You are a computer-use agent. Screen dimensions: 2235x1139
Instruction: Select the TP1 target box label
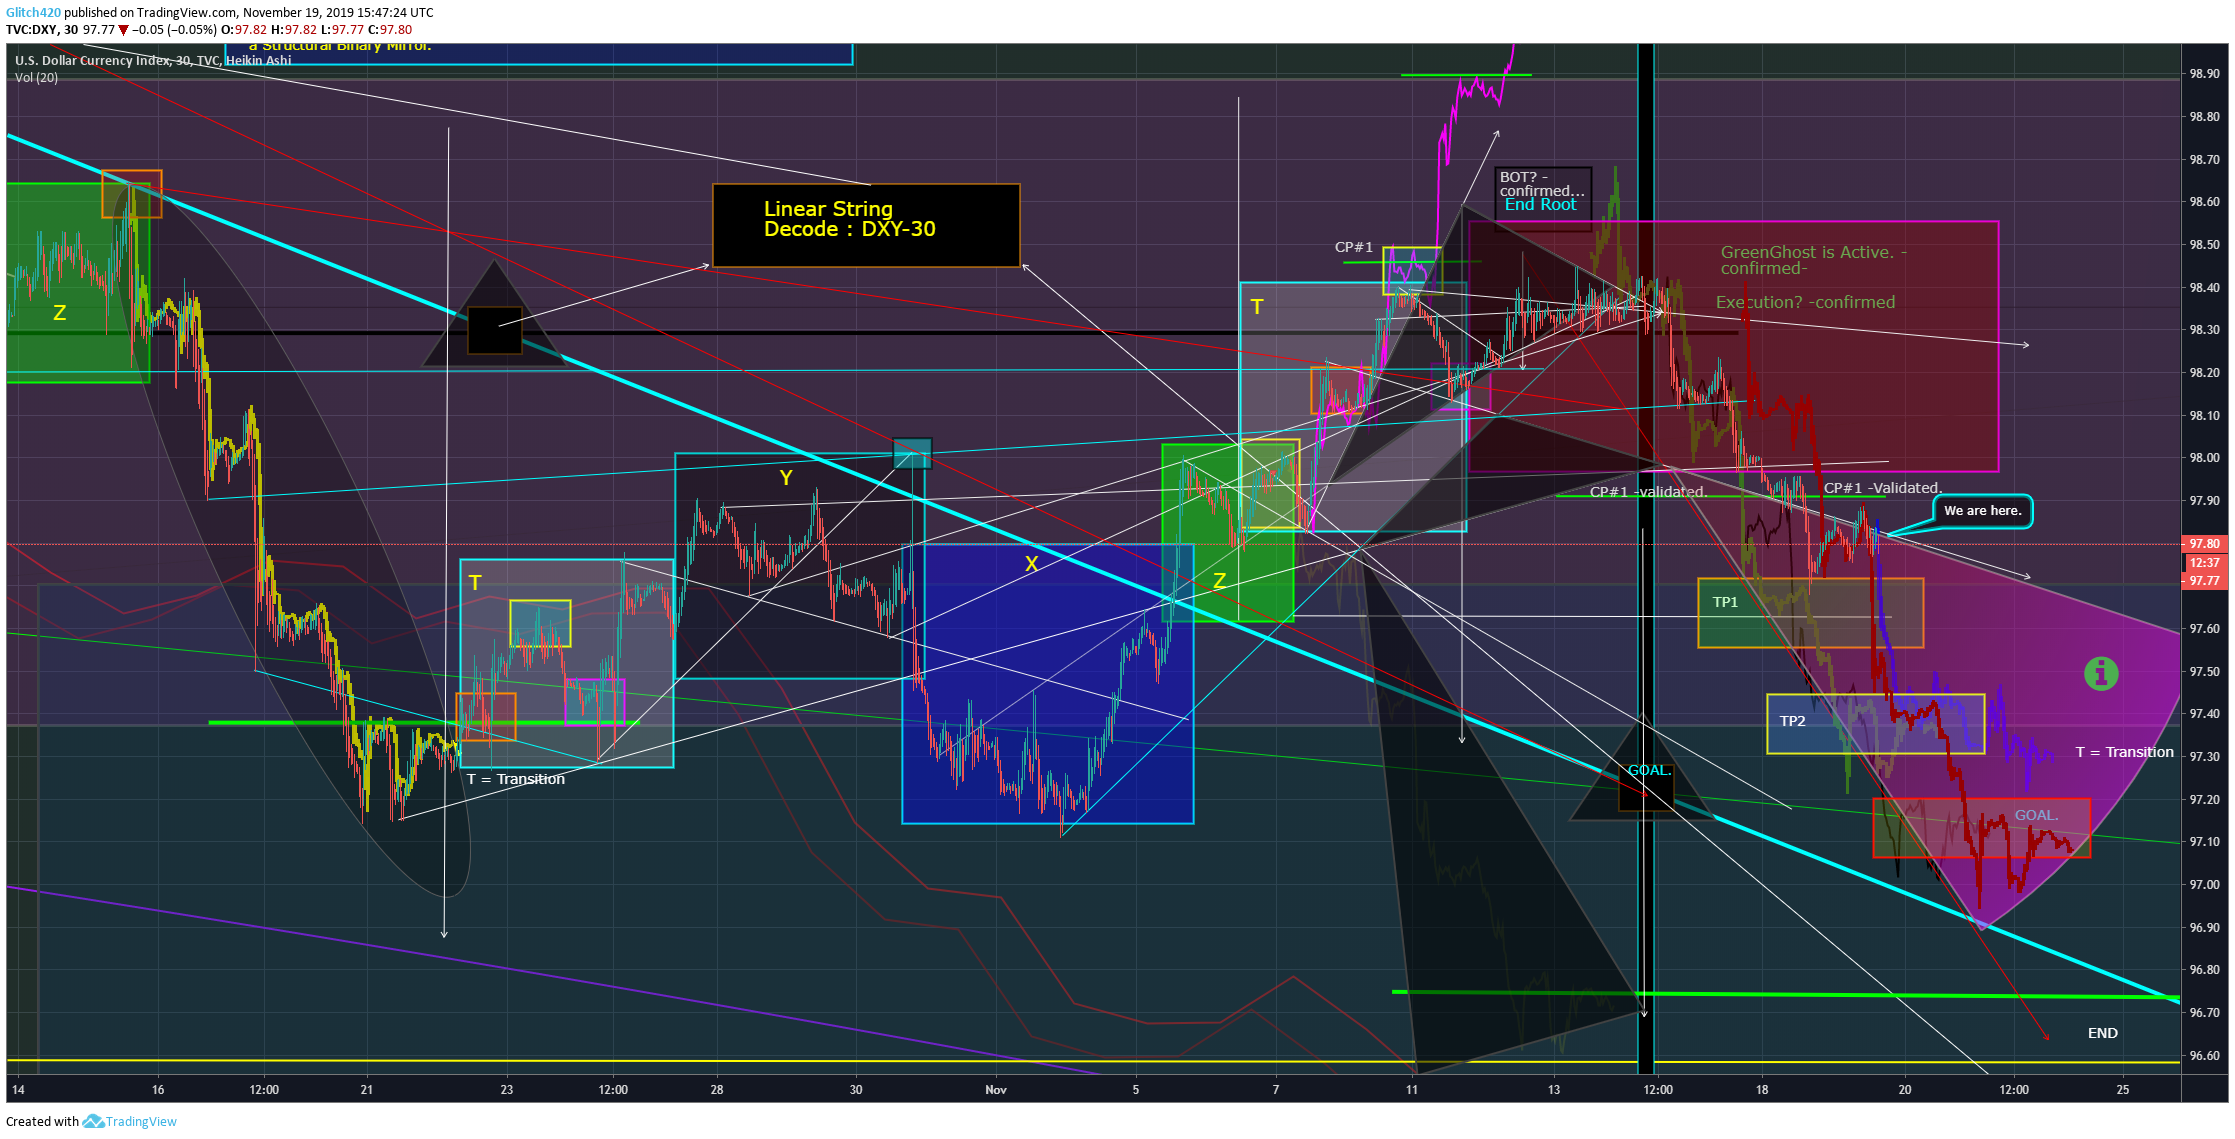coord(1725,602)
